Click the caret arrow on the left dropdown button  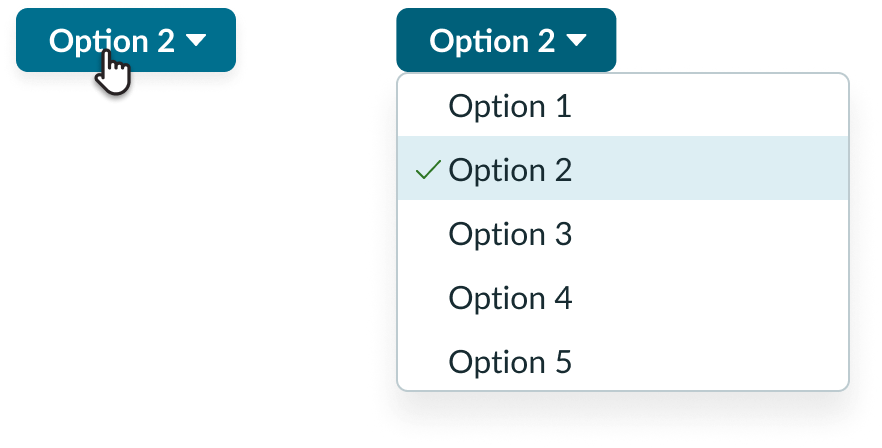196,40
